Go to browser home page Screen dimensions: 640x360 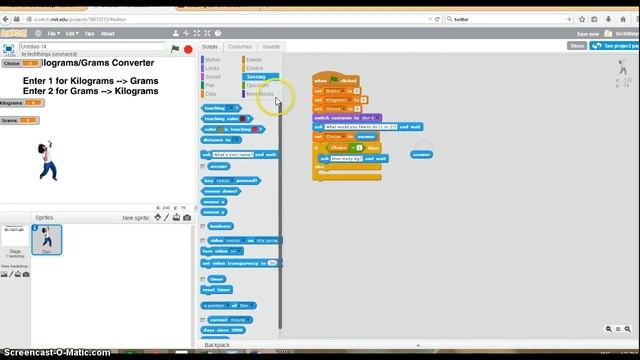click(x=623, y=19)
